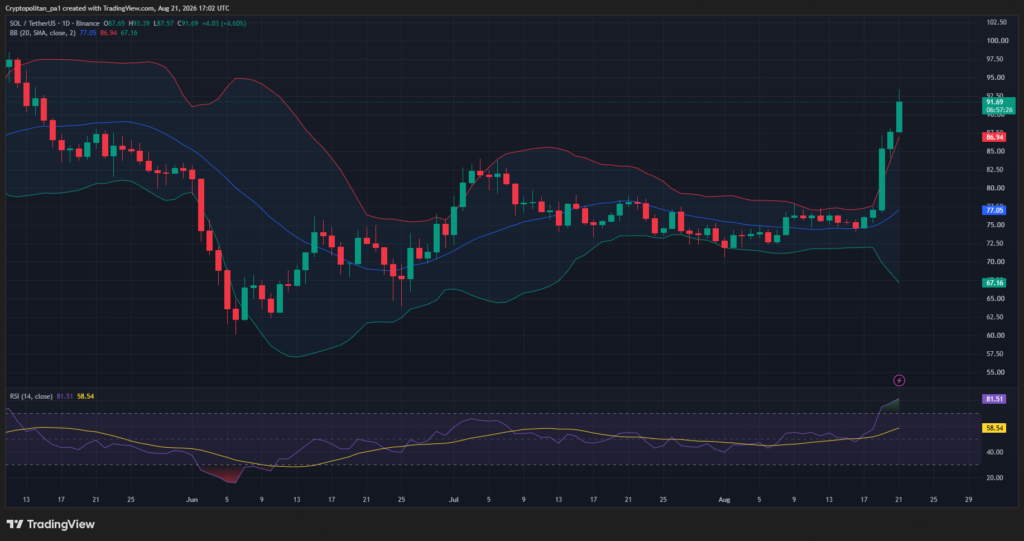This screenshot has height=541, width=1024.
Task: Click the 62.50 price axis tick
Action: tap(995, 317)
